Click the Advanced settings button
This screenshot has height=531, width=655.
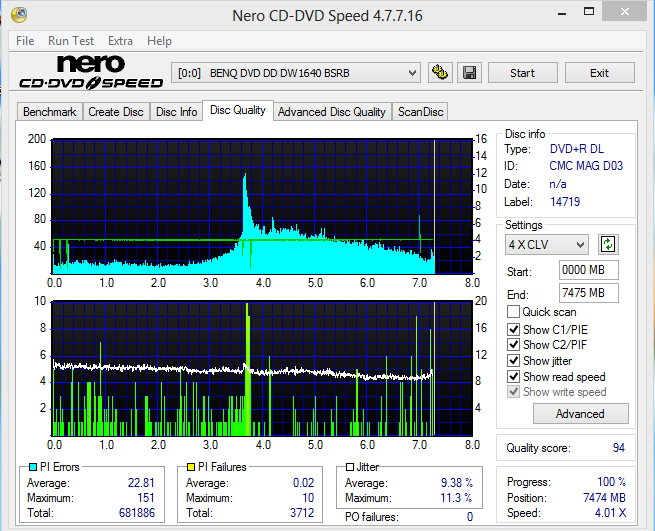tap(580, 414)
